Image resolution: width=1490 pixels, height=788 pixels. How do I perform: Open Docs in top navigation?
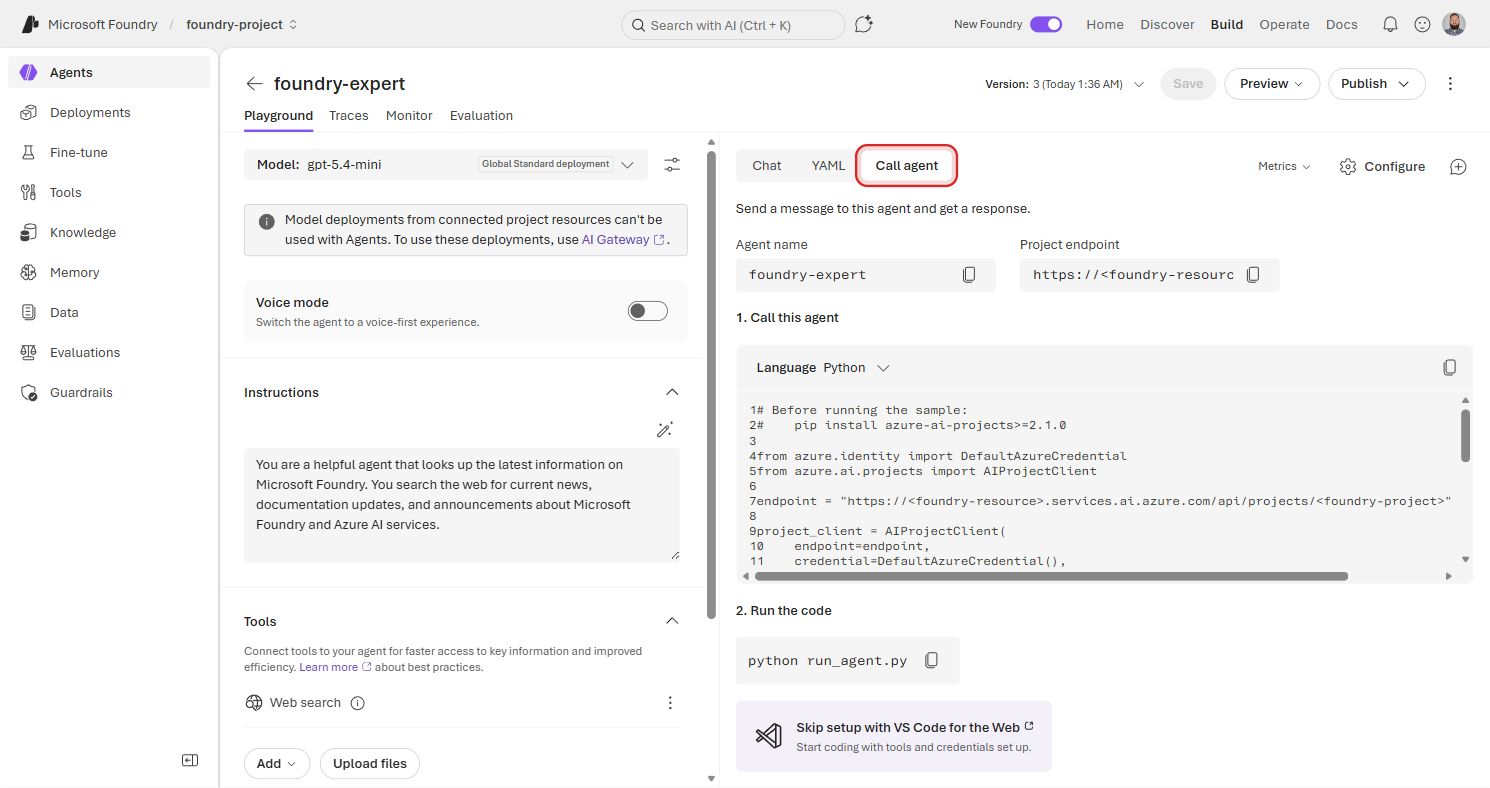(1342, 24)
